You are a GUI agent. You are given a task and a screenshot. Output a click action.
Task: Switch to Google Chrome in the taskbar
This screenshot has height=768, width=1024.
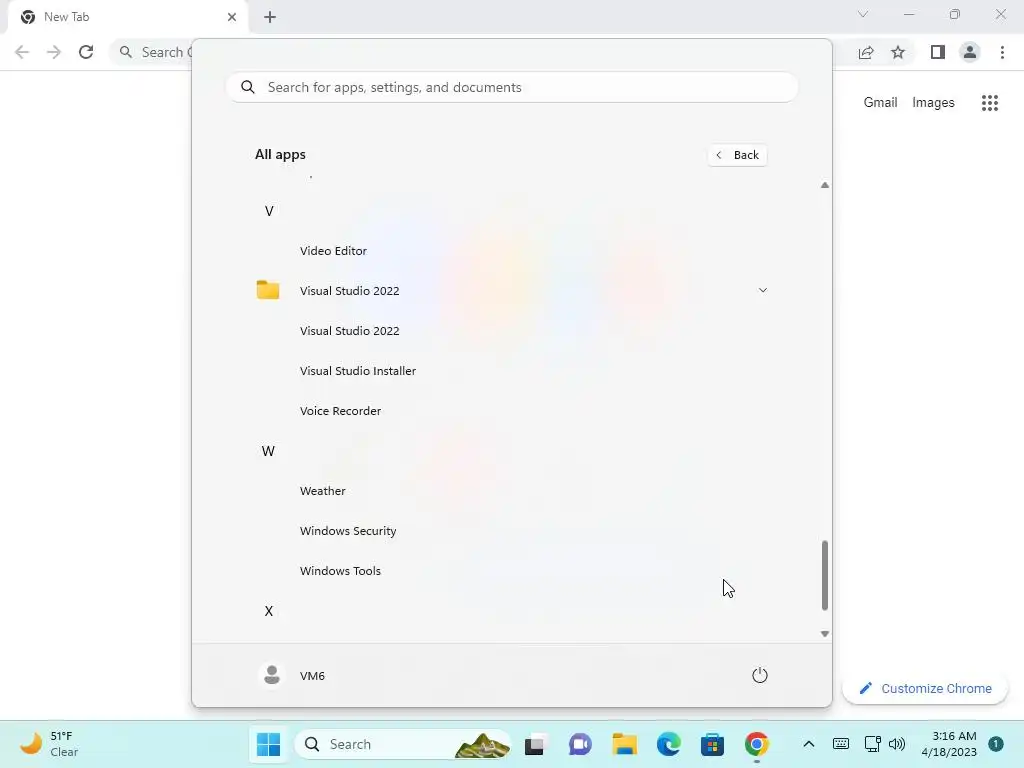tap(756, 744)
